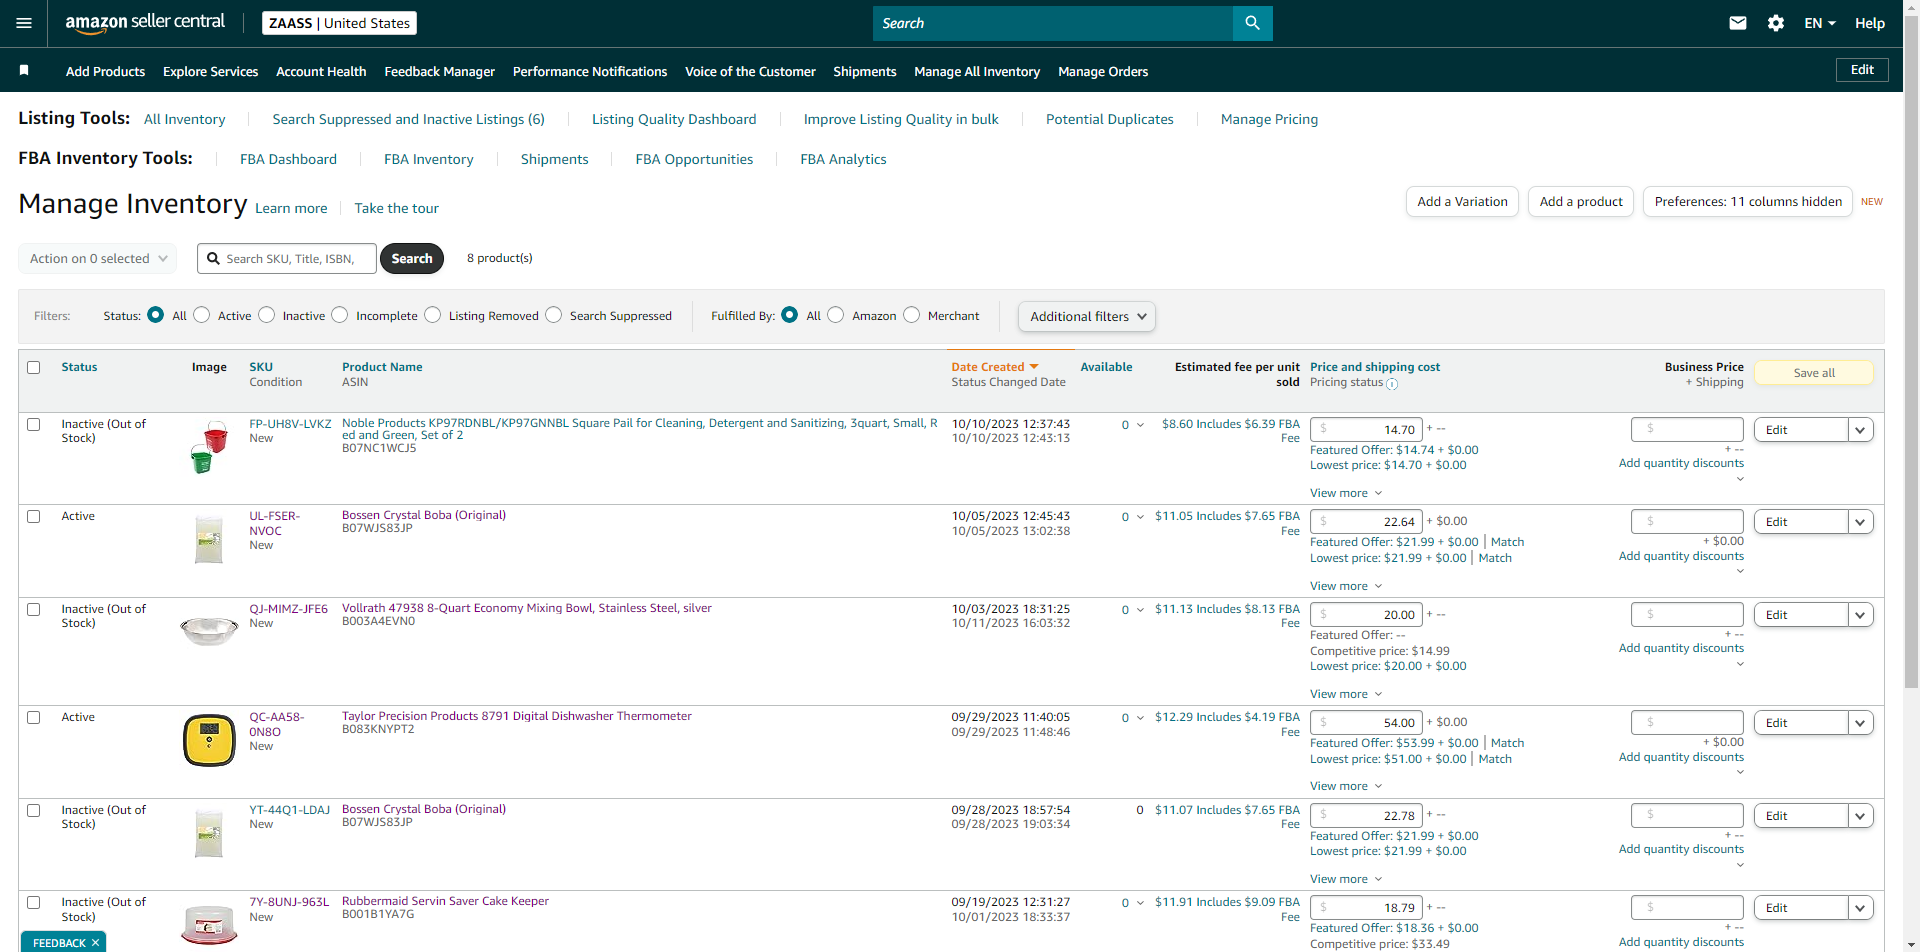Select checkbox for Noble Products pail row
The width and height of the screenshot is (1920, 952).
pyautogui.click(x=34, y=424)
